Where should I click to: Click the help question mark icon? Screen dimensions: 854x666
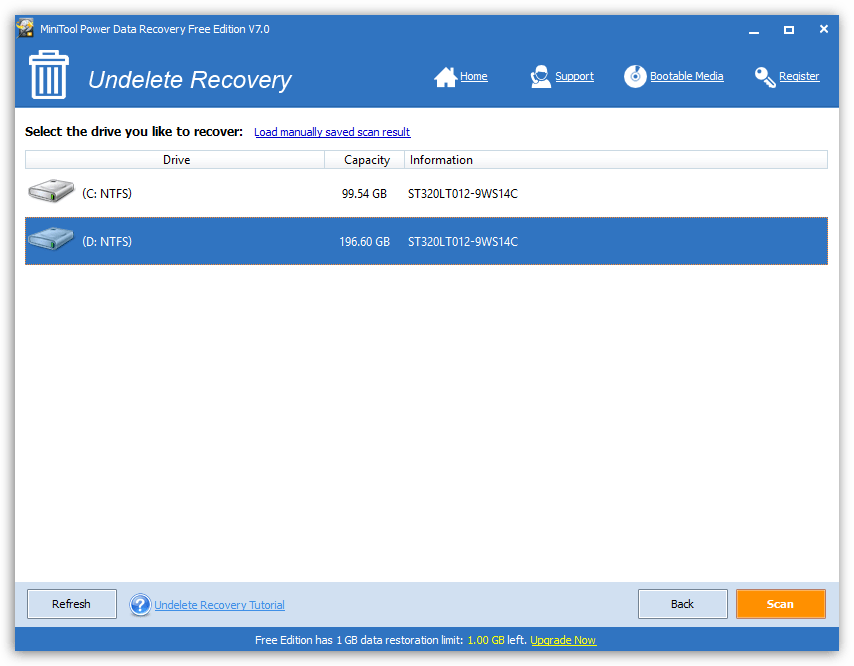click(140, 605)
